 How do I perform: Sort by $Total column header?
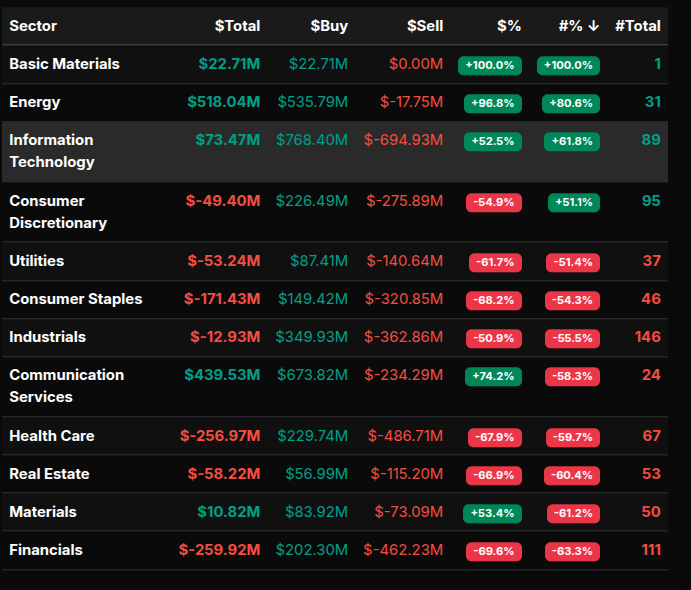click(237, 26)
